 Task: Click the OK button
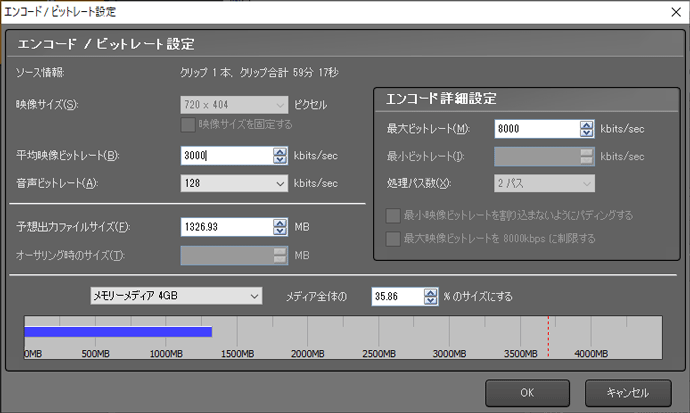(525, 391)
